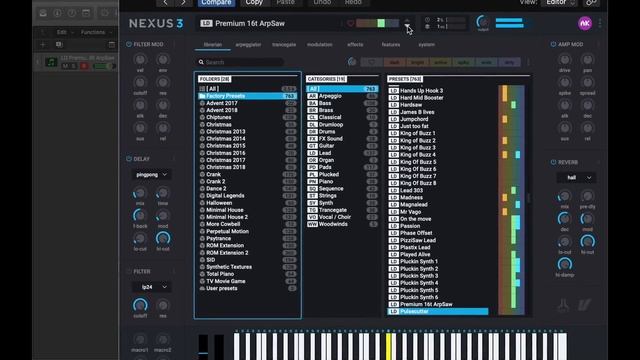Screen dimensions: 640x360
Task: Go to previous setting with left arrow
Action: [165, 2]
